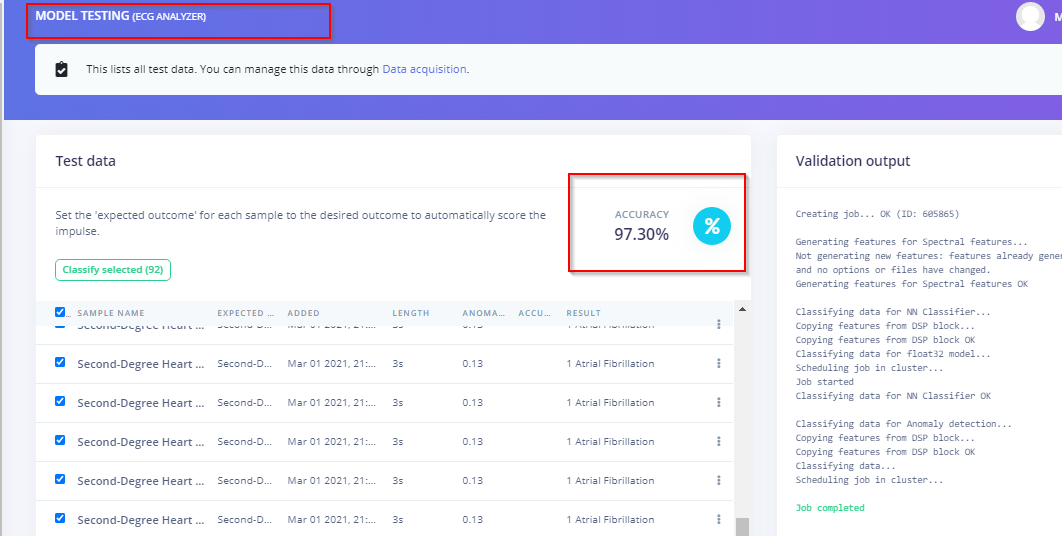The width and height of the screenshot is (1062, 536).
Task: Click the clipboard icon in the info banner
Action: tap(62, 70)
